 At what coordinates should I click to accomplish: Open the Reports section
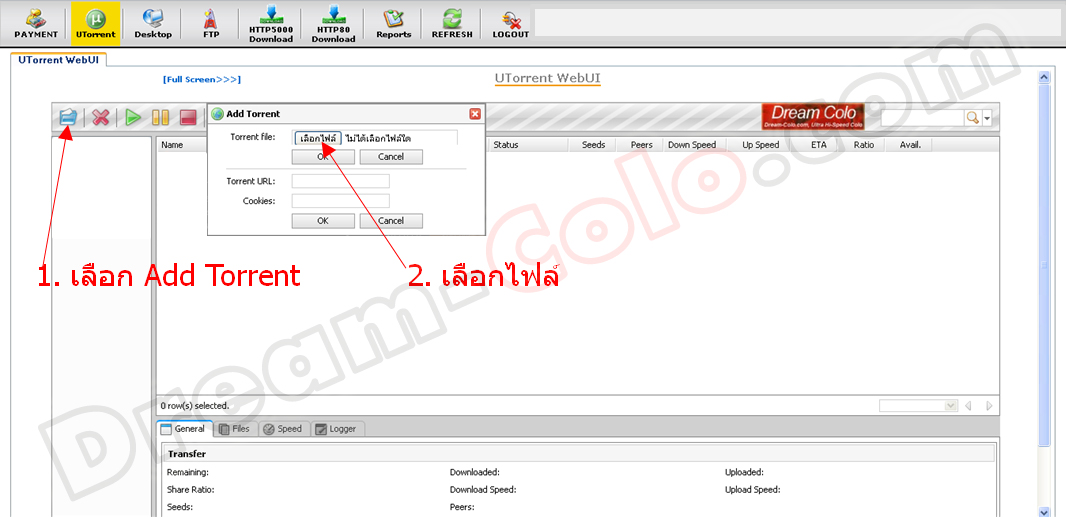(x=394, y=23)
